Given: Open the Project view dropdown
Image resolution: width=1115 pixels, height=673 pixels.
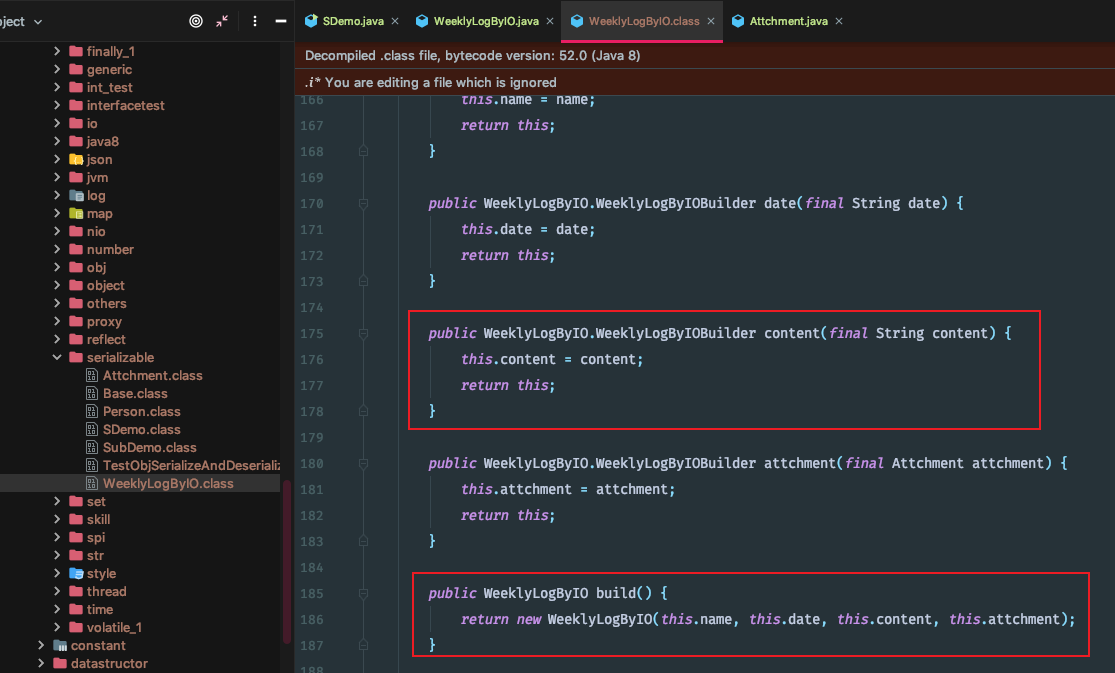Looking at the screenshot, I should point(38,22).
